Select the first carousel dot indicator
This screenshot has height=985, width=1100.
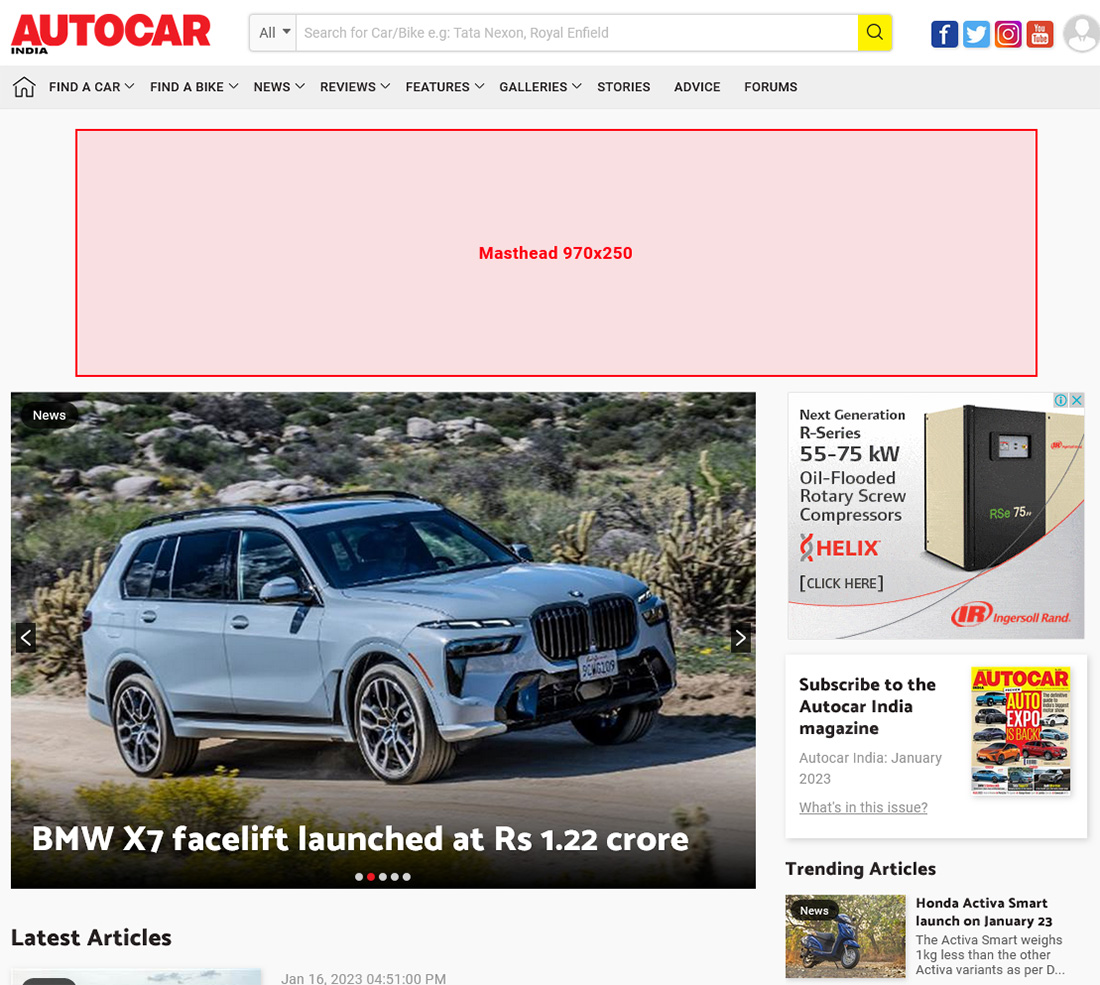click(359, 877)
